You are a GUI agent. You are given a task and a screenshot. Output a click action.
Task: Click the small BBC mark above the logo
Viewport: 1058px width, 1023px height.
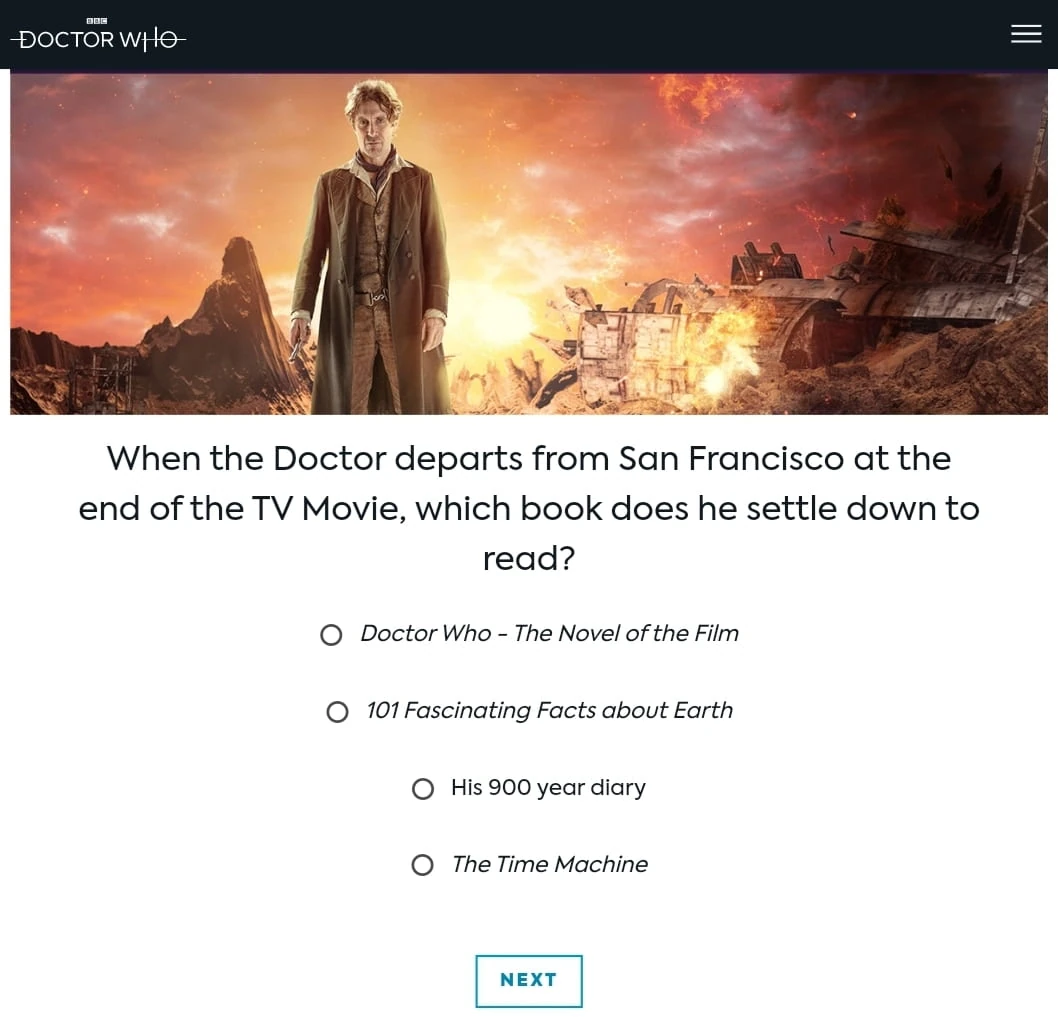click(97, 21)
